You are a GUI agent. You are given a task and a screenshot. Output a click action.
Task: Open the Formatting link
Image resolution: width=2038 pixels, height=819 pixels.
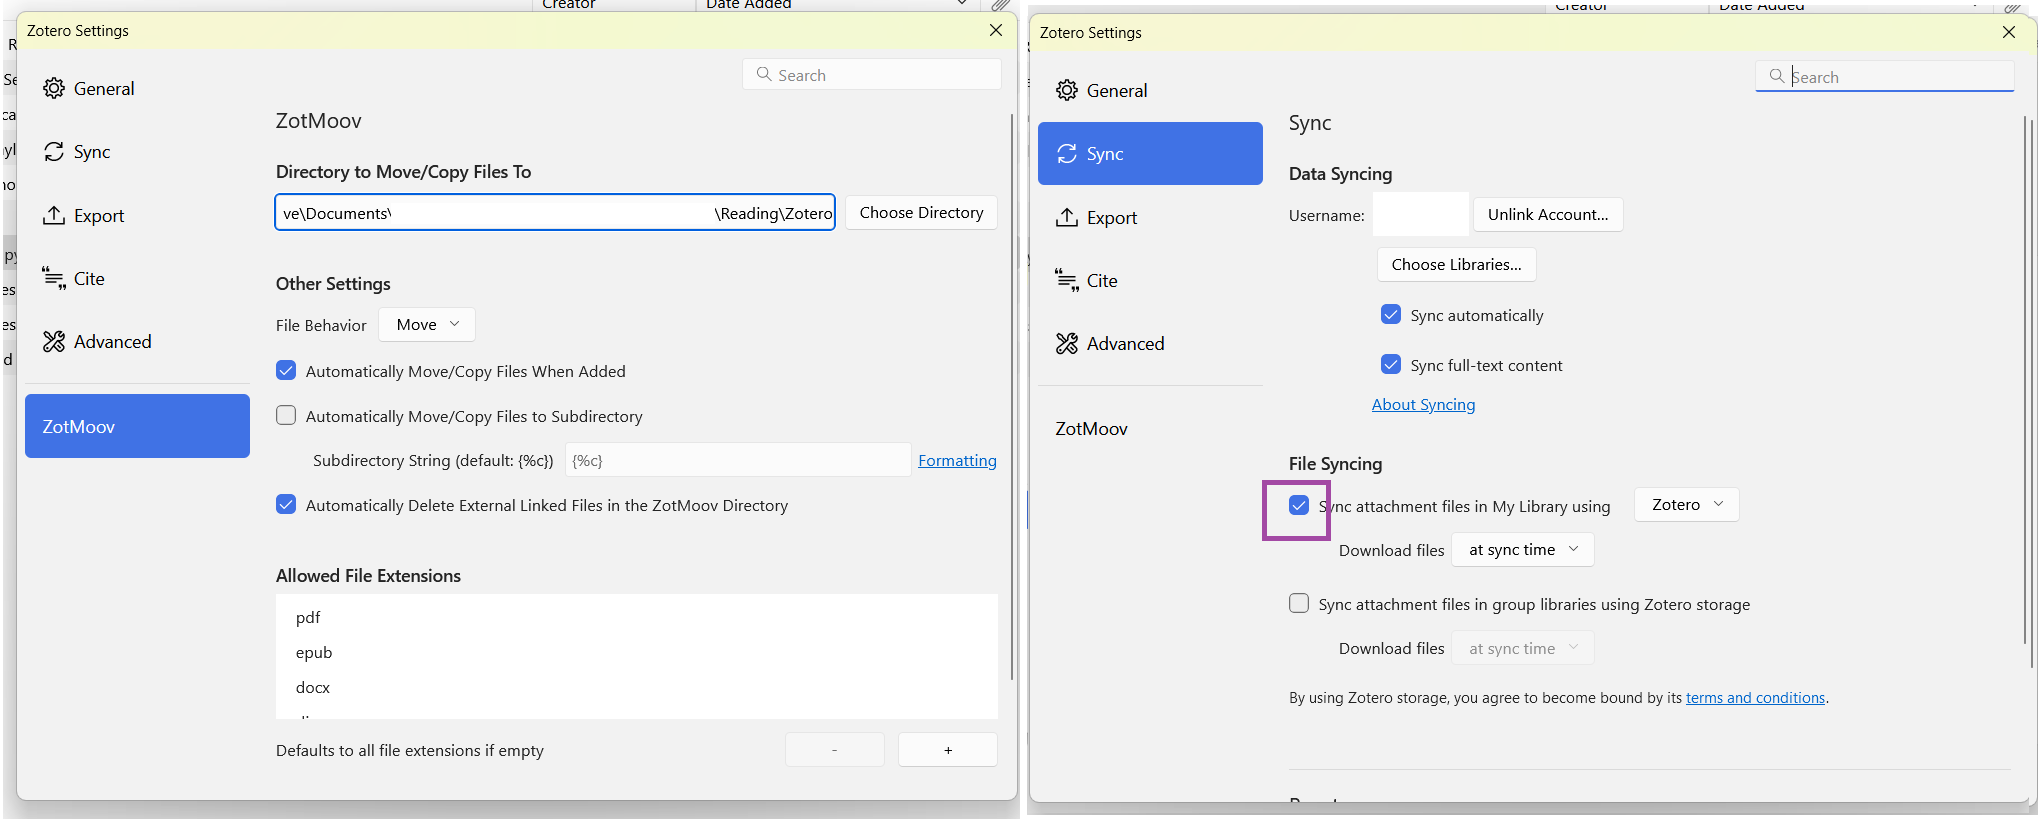(957, 461)
